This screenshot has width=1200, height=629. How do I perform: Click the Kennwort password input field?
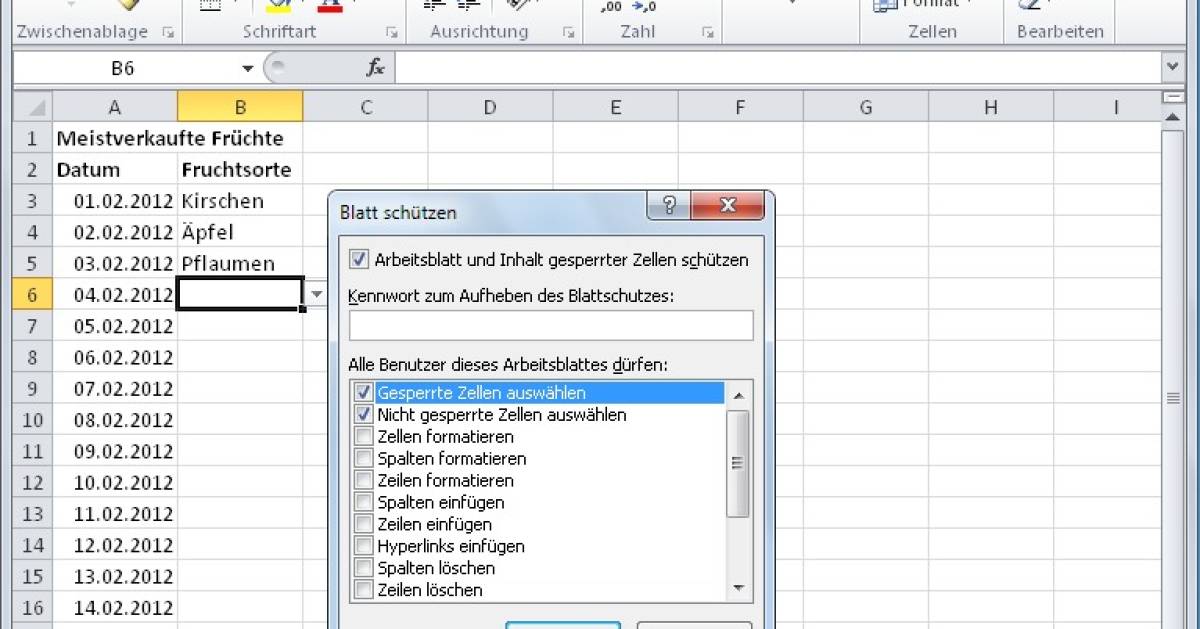[551, 325]
